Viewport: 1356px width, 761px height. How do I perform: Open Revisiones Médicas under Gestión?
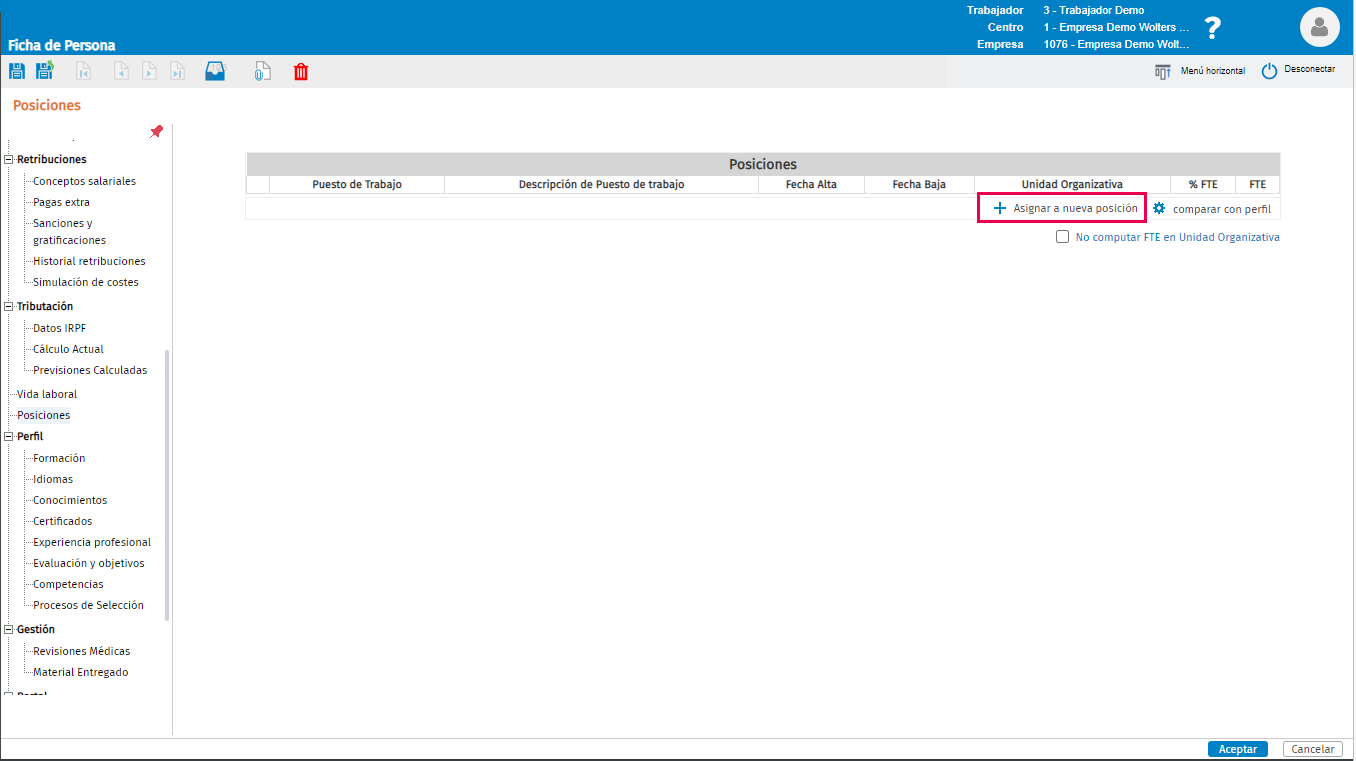(81, 651)
